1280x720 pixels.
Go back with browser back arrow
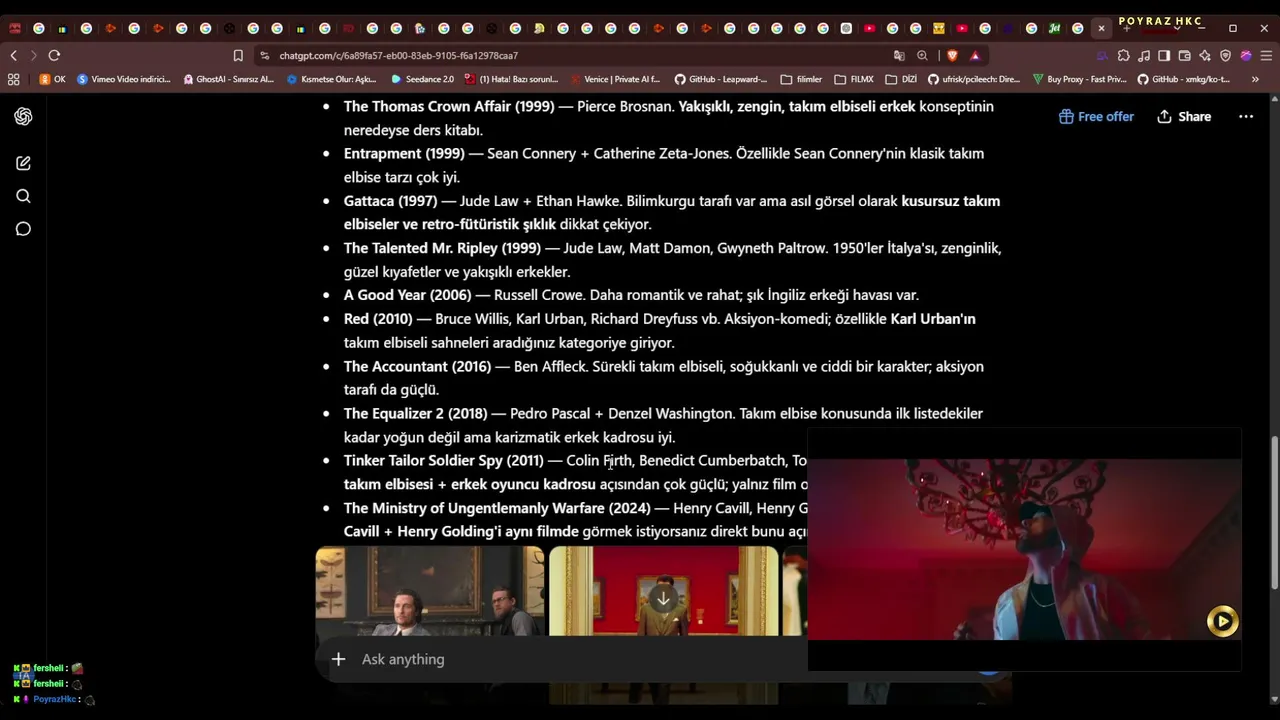(13, 56)
